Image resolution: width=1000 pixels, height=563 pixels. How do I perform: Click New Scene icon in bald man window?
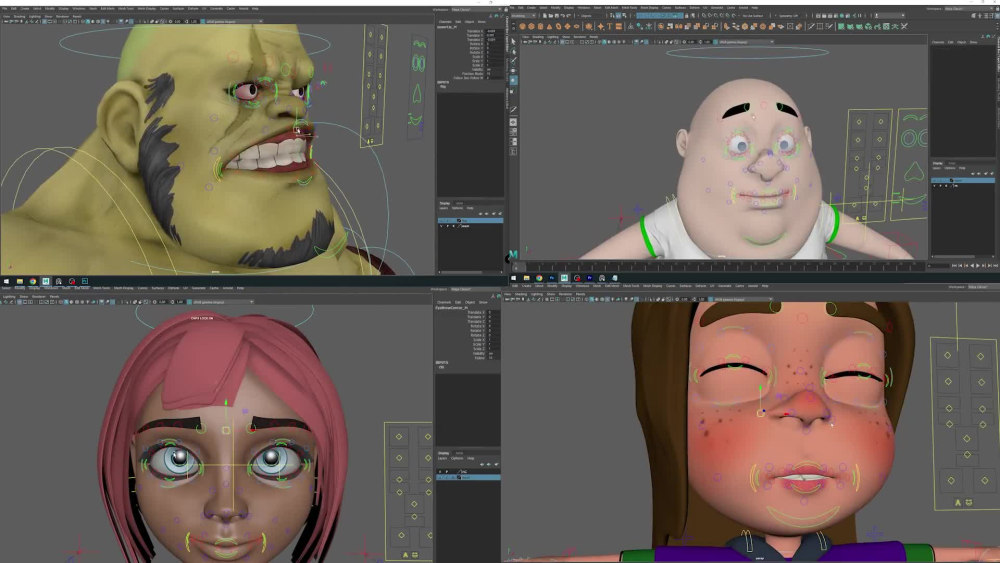click(x=545, y=15)
